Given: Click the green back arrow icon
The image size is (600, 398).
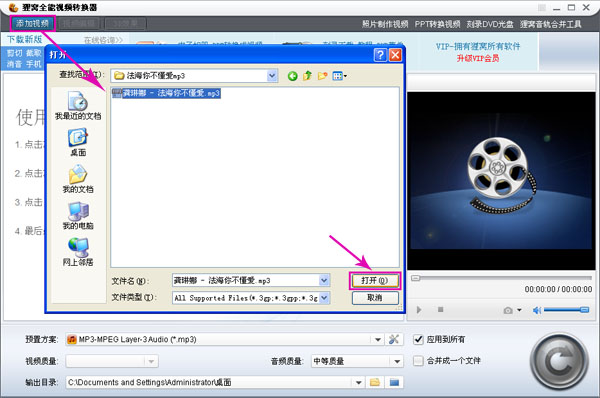Looking at the screenshot, I should tap(293, 76).
